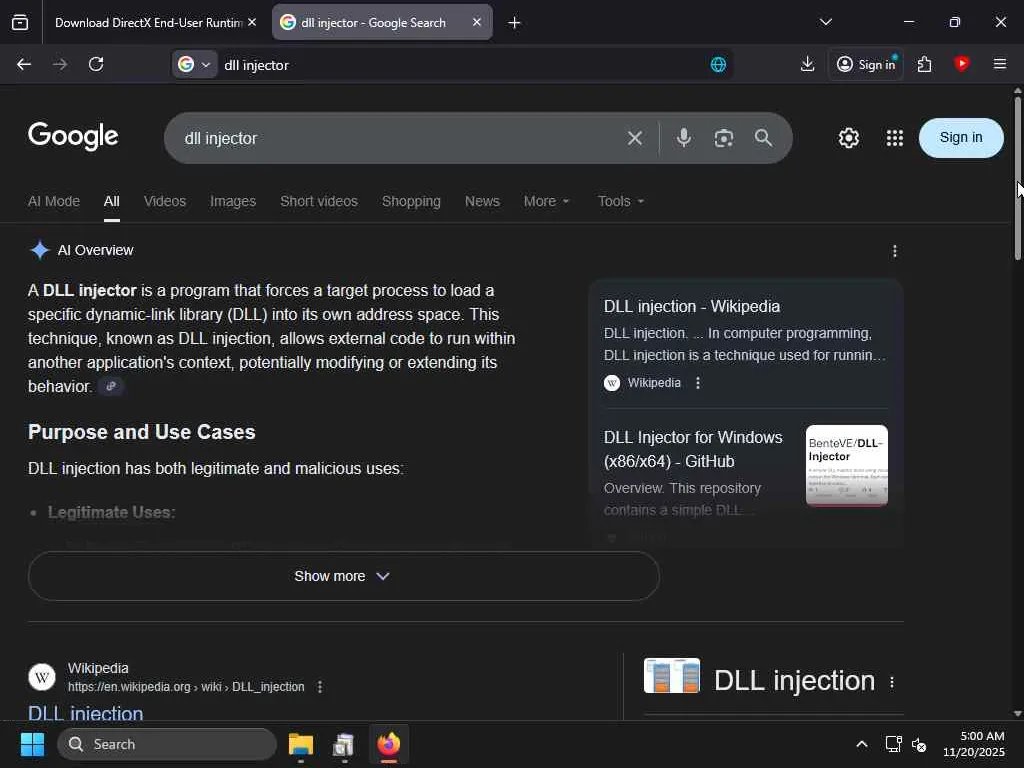Click in the Google search input field
1024x768 pixels.
(x=398, y=138)
